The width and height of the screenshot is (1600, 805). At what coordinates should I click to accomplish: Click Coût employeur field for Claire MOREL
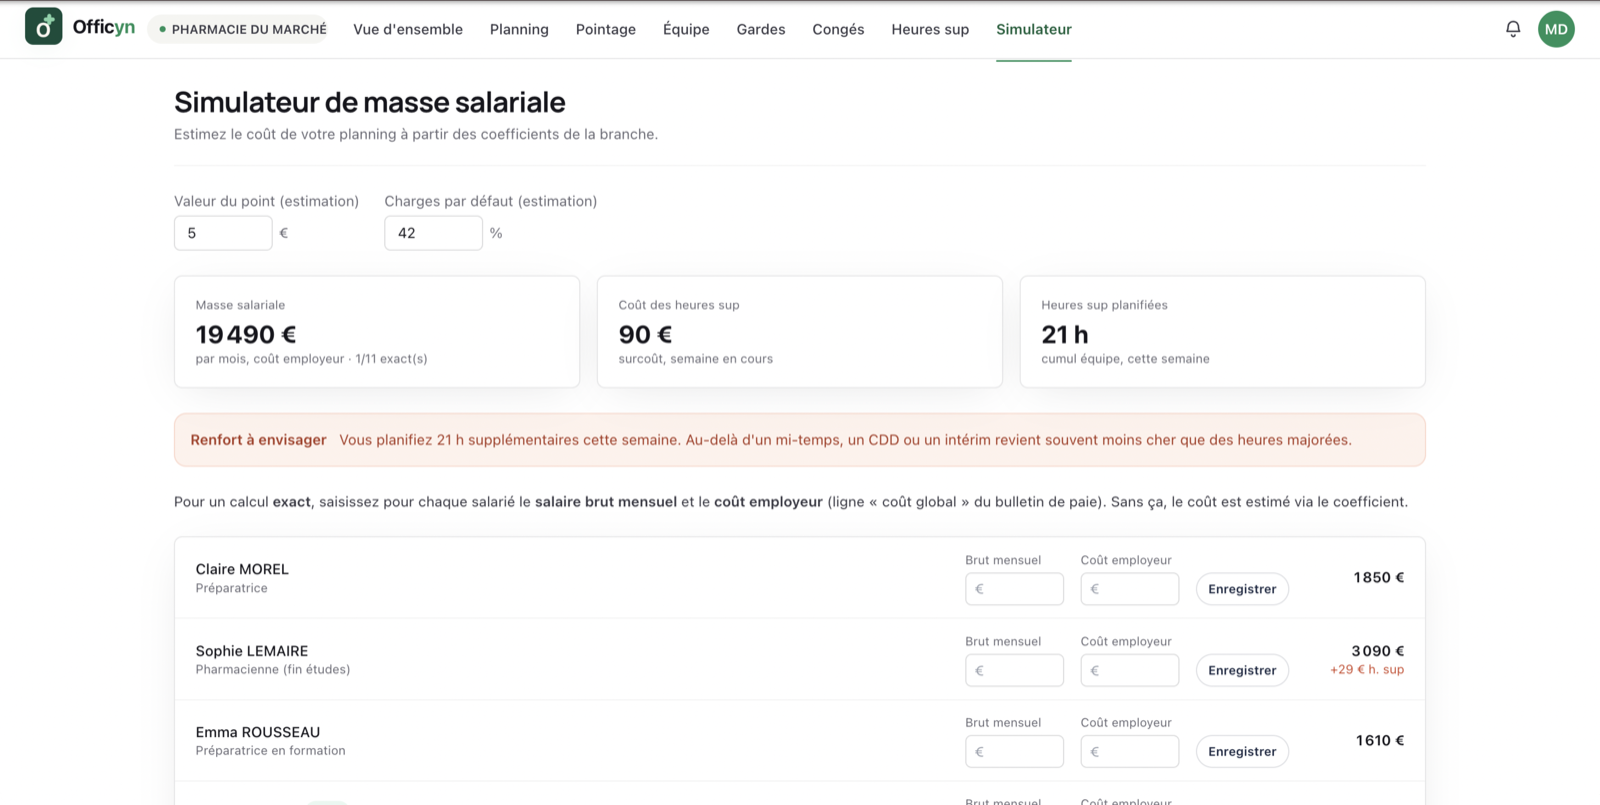1130,589
